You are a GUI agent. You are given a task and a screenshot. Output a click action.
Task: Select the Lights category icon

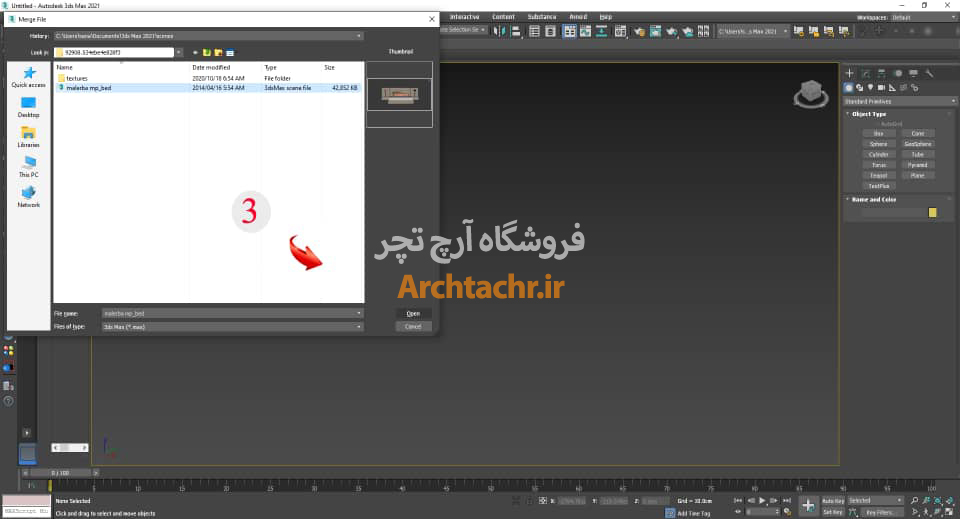871,88
